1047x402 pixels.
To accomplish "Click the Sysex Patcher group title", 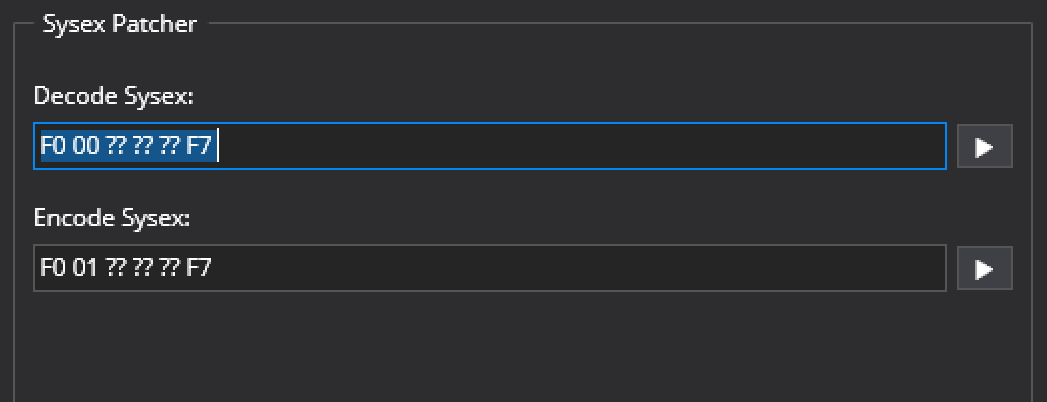I will (120, 24).
